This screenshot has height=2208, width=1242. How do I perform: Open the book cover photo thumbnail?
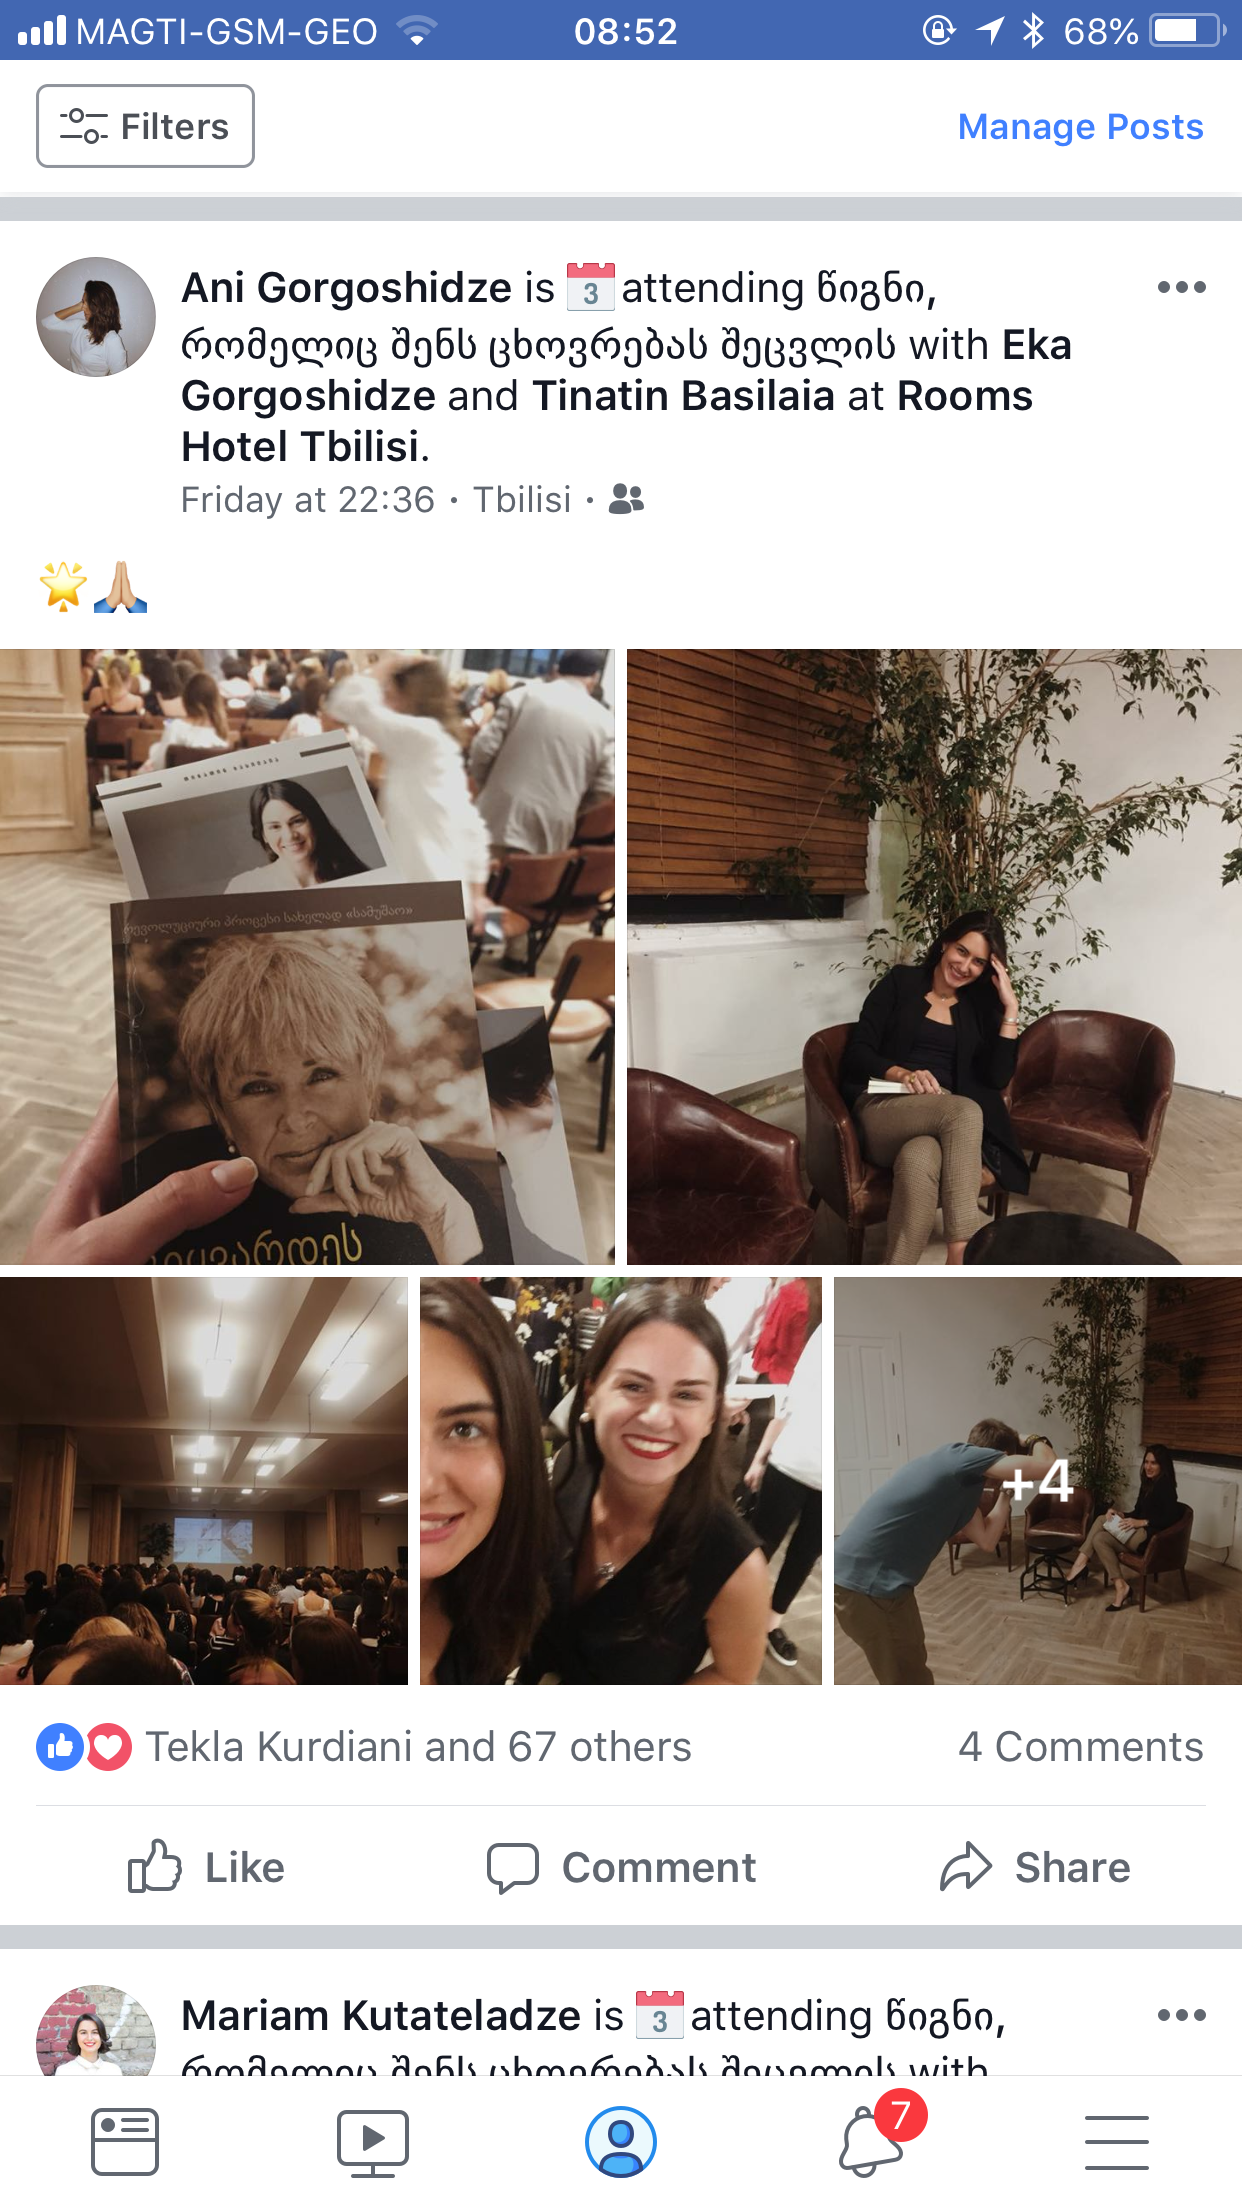(x=307, y=957)
